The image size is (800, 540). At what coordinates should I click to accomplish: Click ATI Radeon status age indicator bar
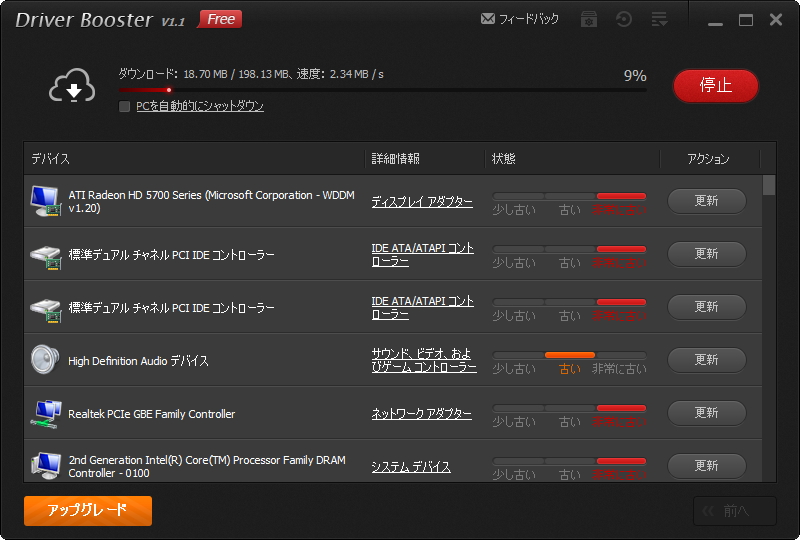(x=569, y=196)
